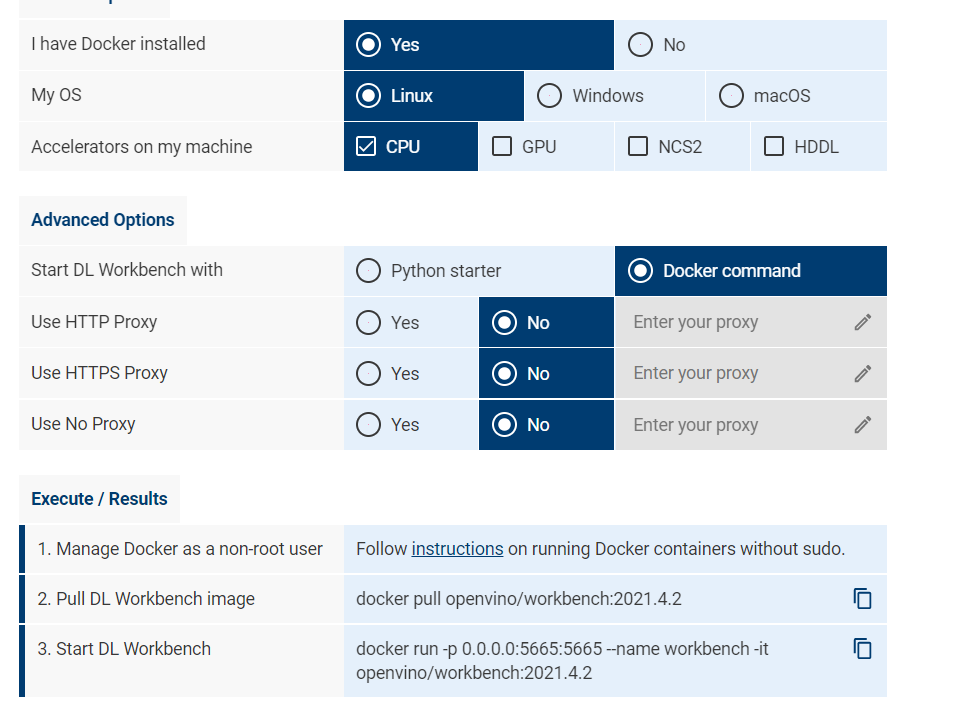Image resolution: width=979 pixels, height=723 pixels.
Task: Open the Advanced Options section header
Action: (103, 220)
